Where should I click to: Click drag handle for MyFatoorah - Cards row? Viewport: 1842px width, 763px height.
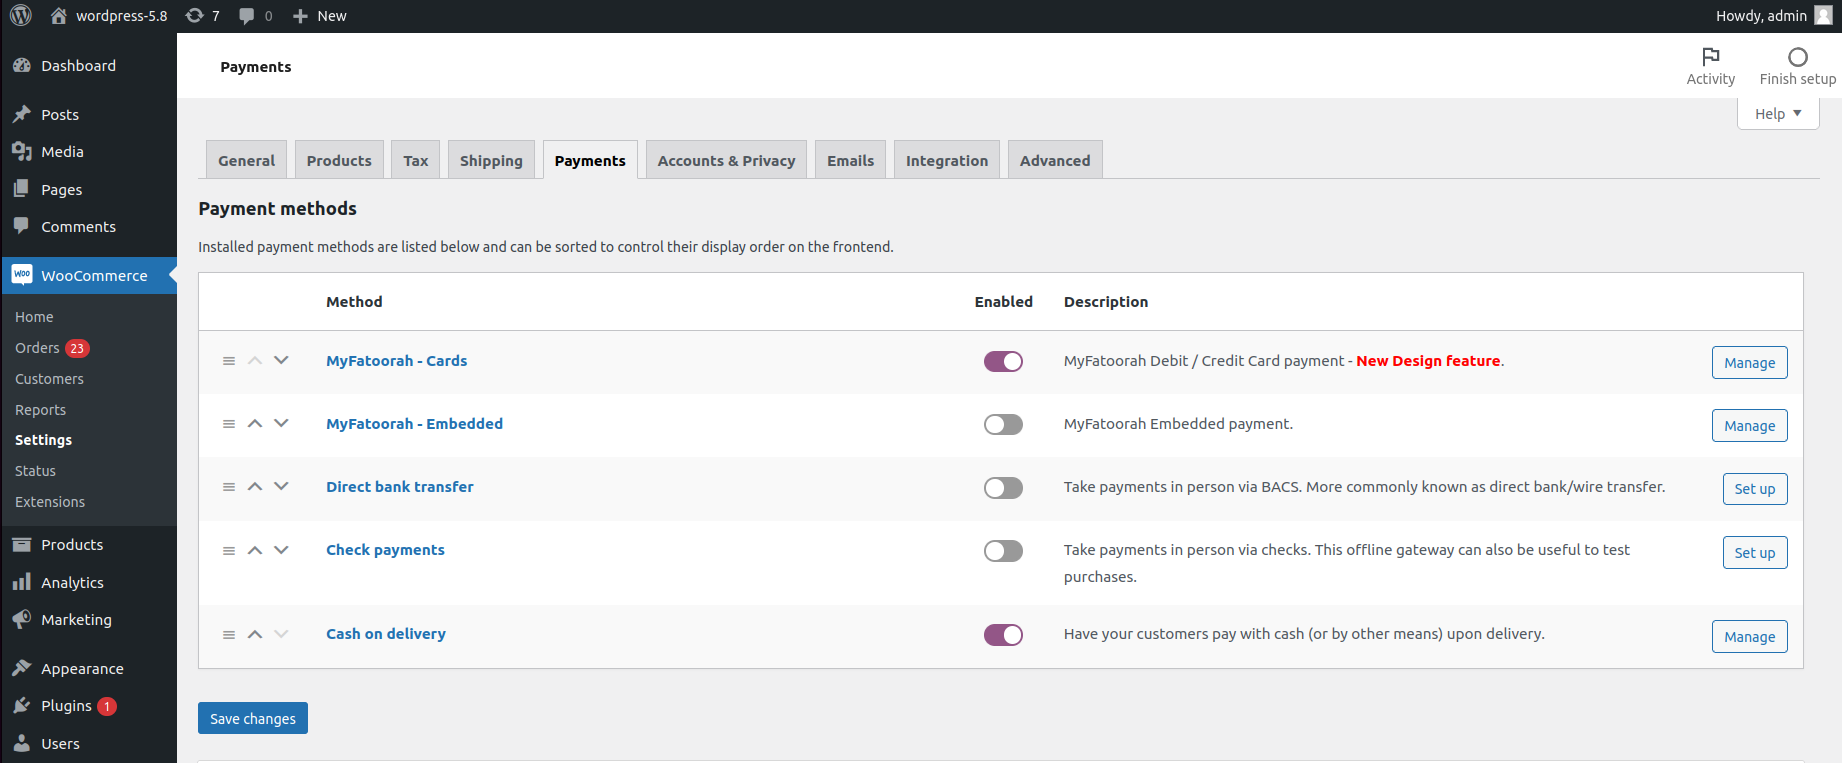(229, 361)
